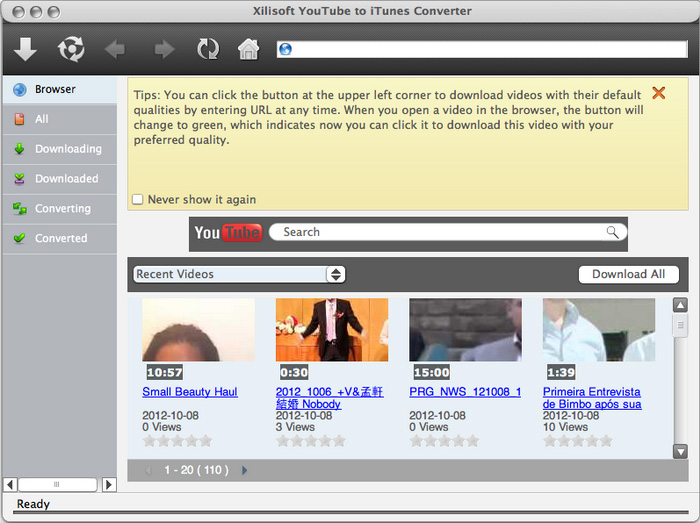Image resolution: width=700 pixels, height=523 pixels.
Task: Switch to the Converted sidebar section
Action: coord(61,239)
